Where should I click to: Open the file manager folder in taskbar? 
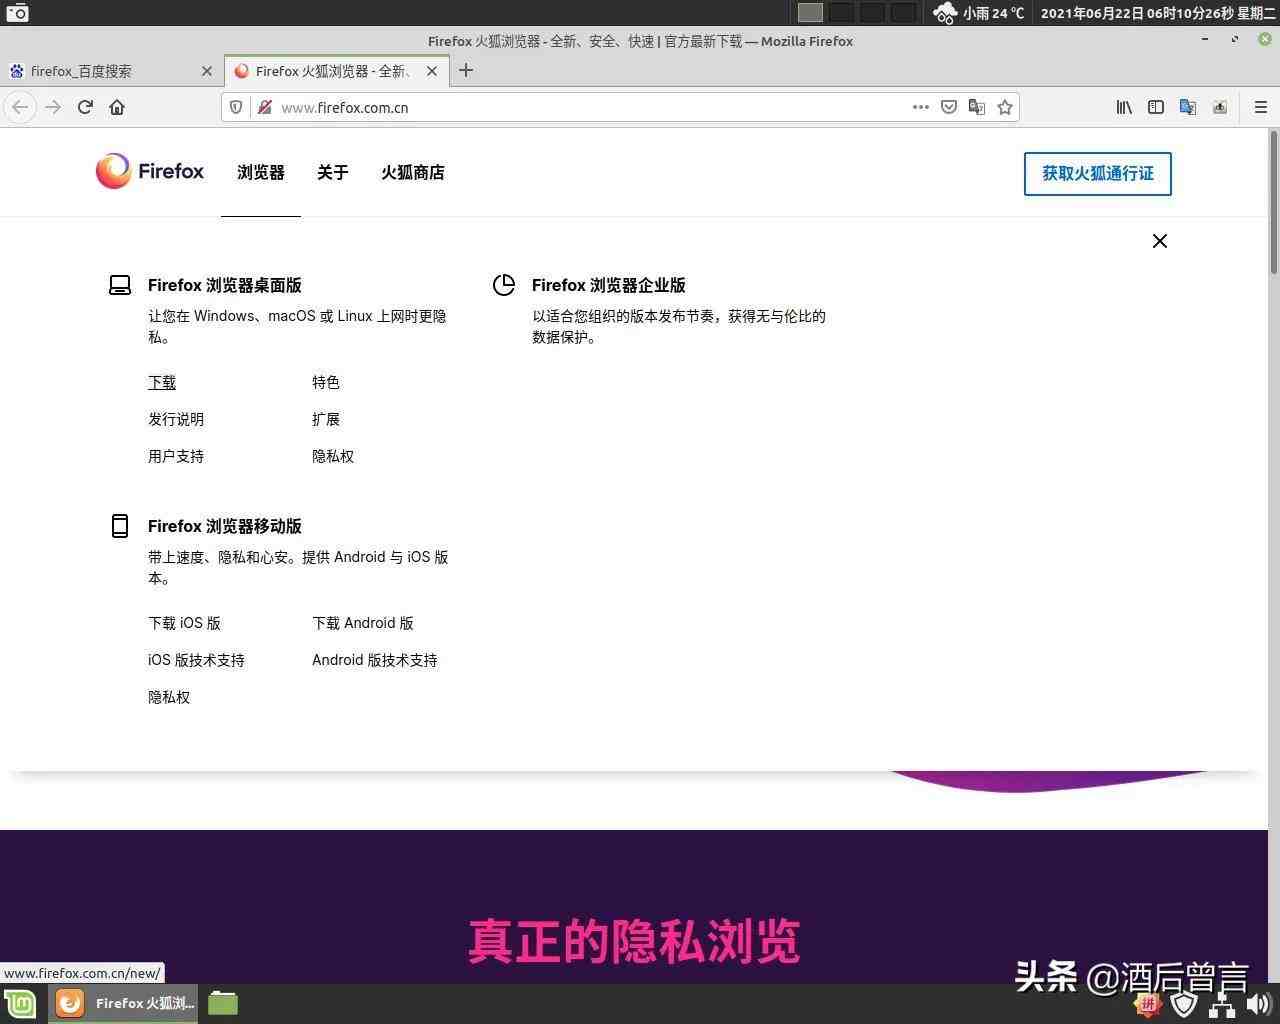pos(223,1003)
